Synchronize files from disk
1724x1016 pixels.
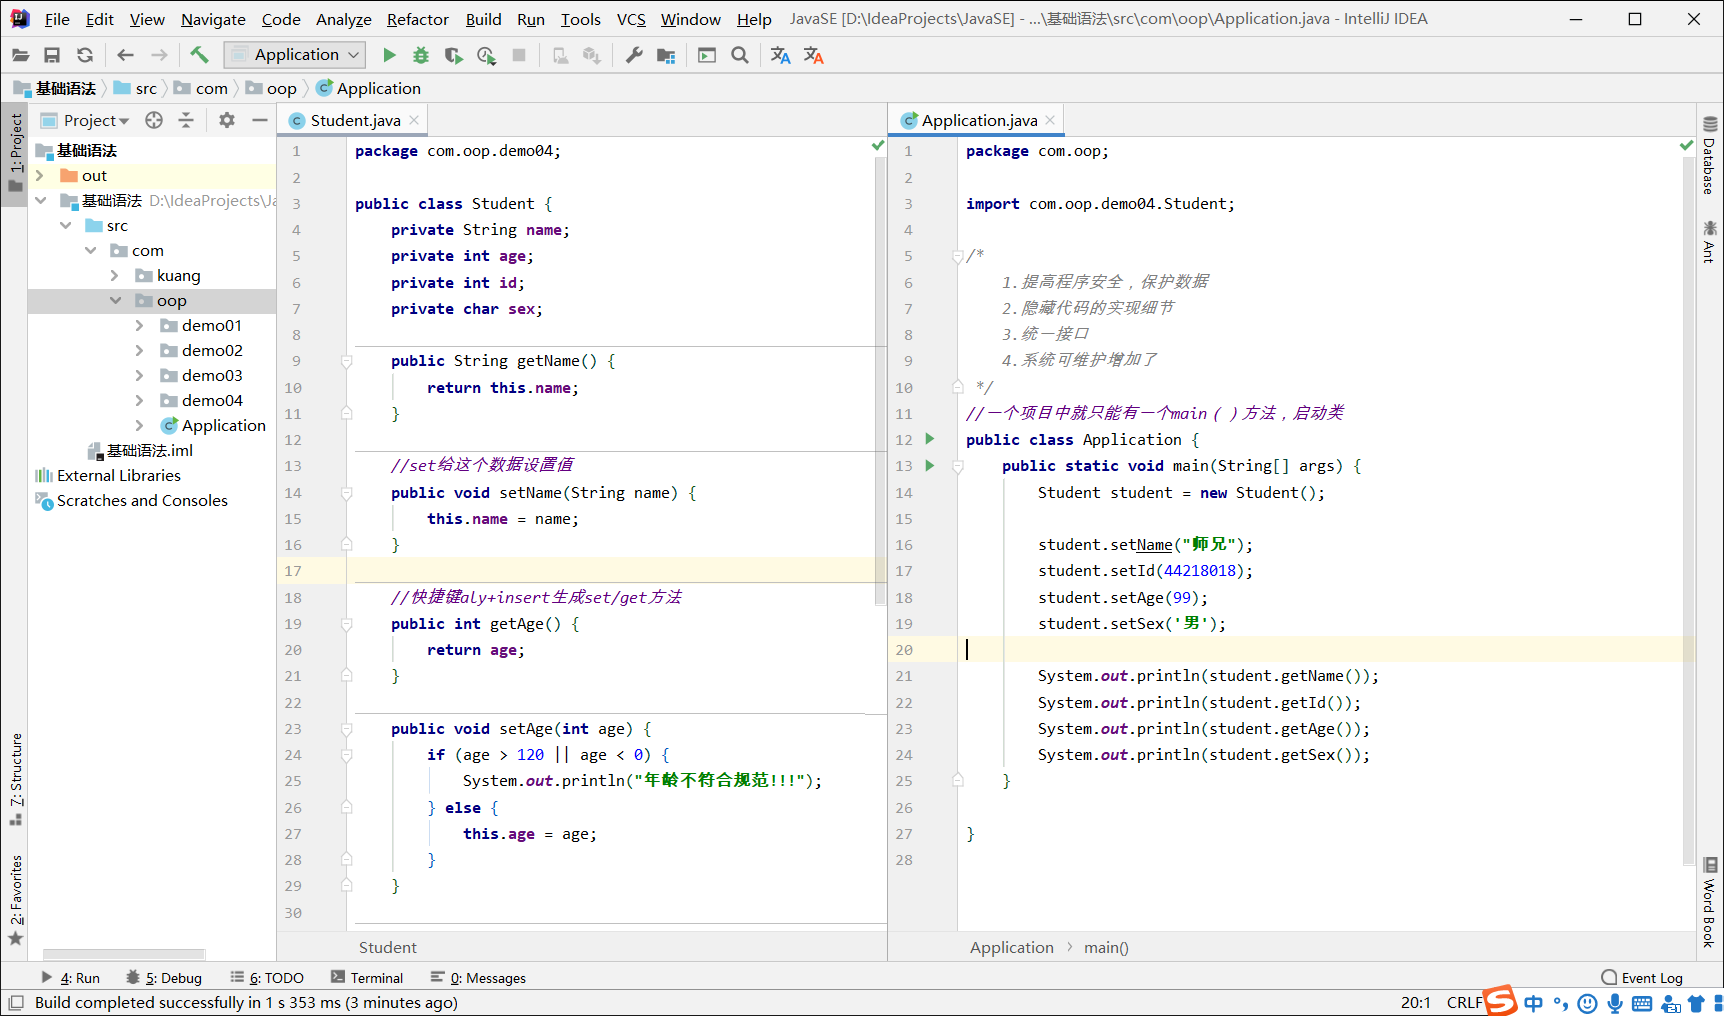click(x=85, y=55)
